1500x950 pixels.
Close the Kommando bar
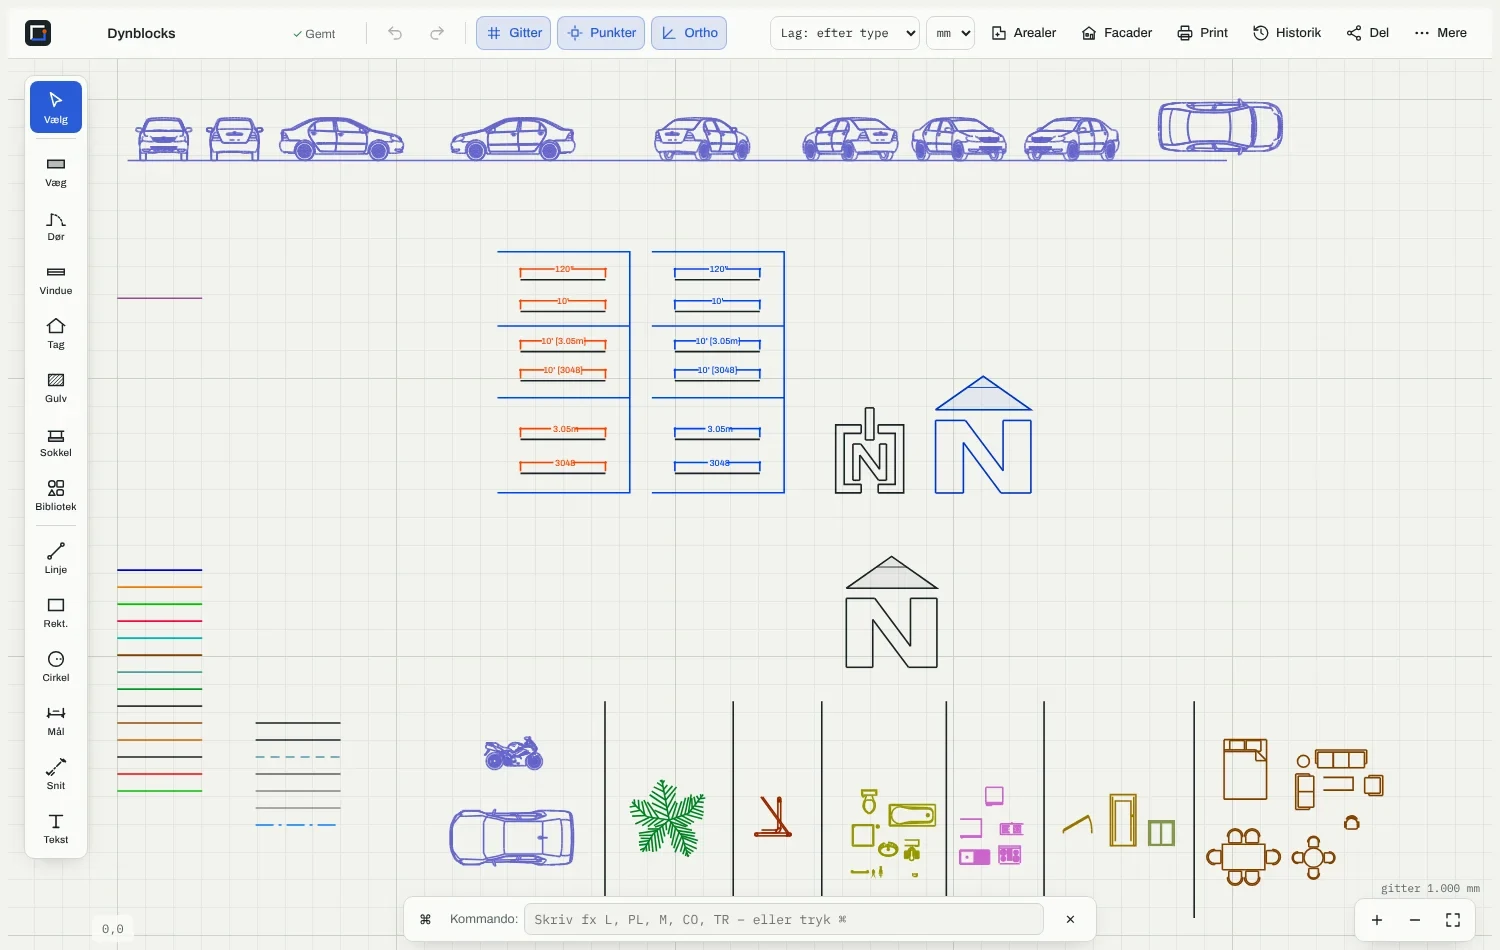(1070, 920)
